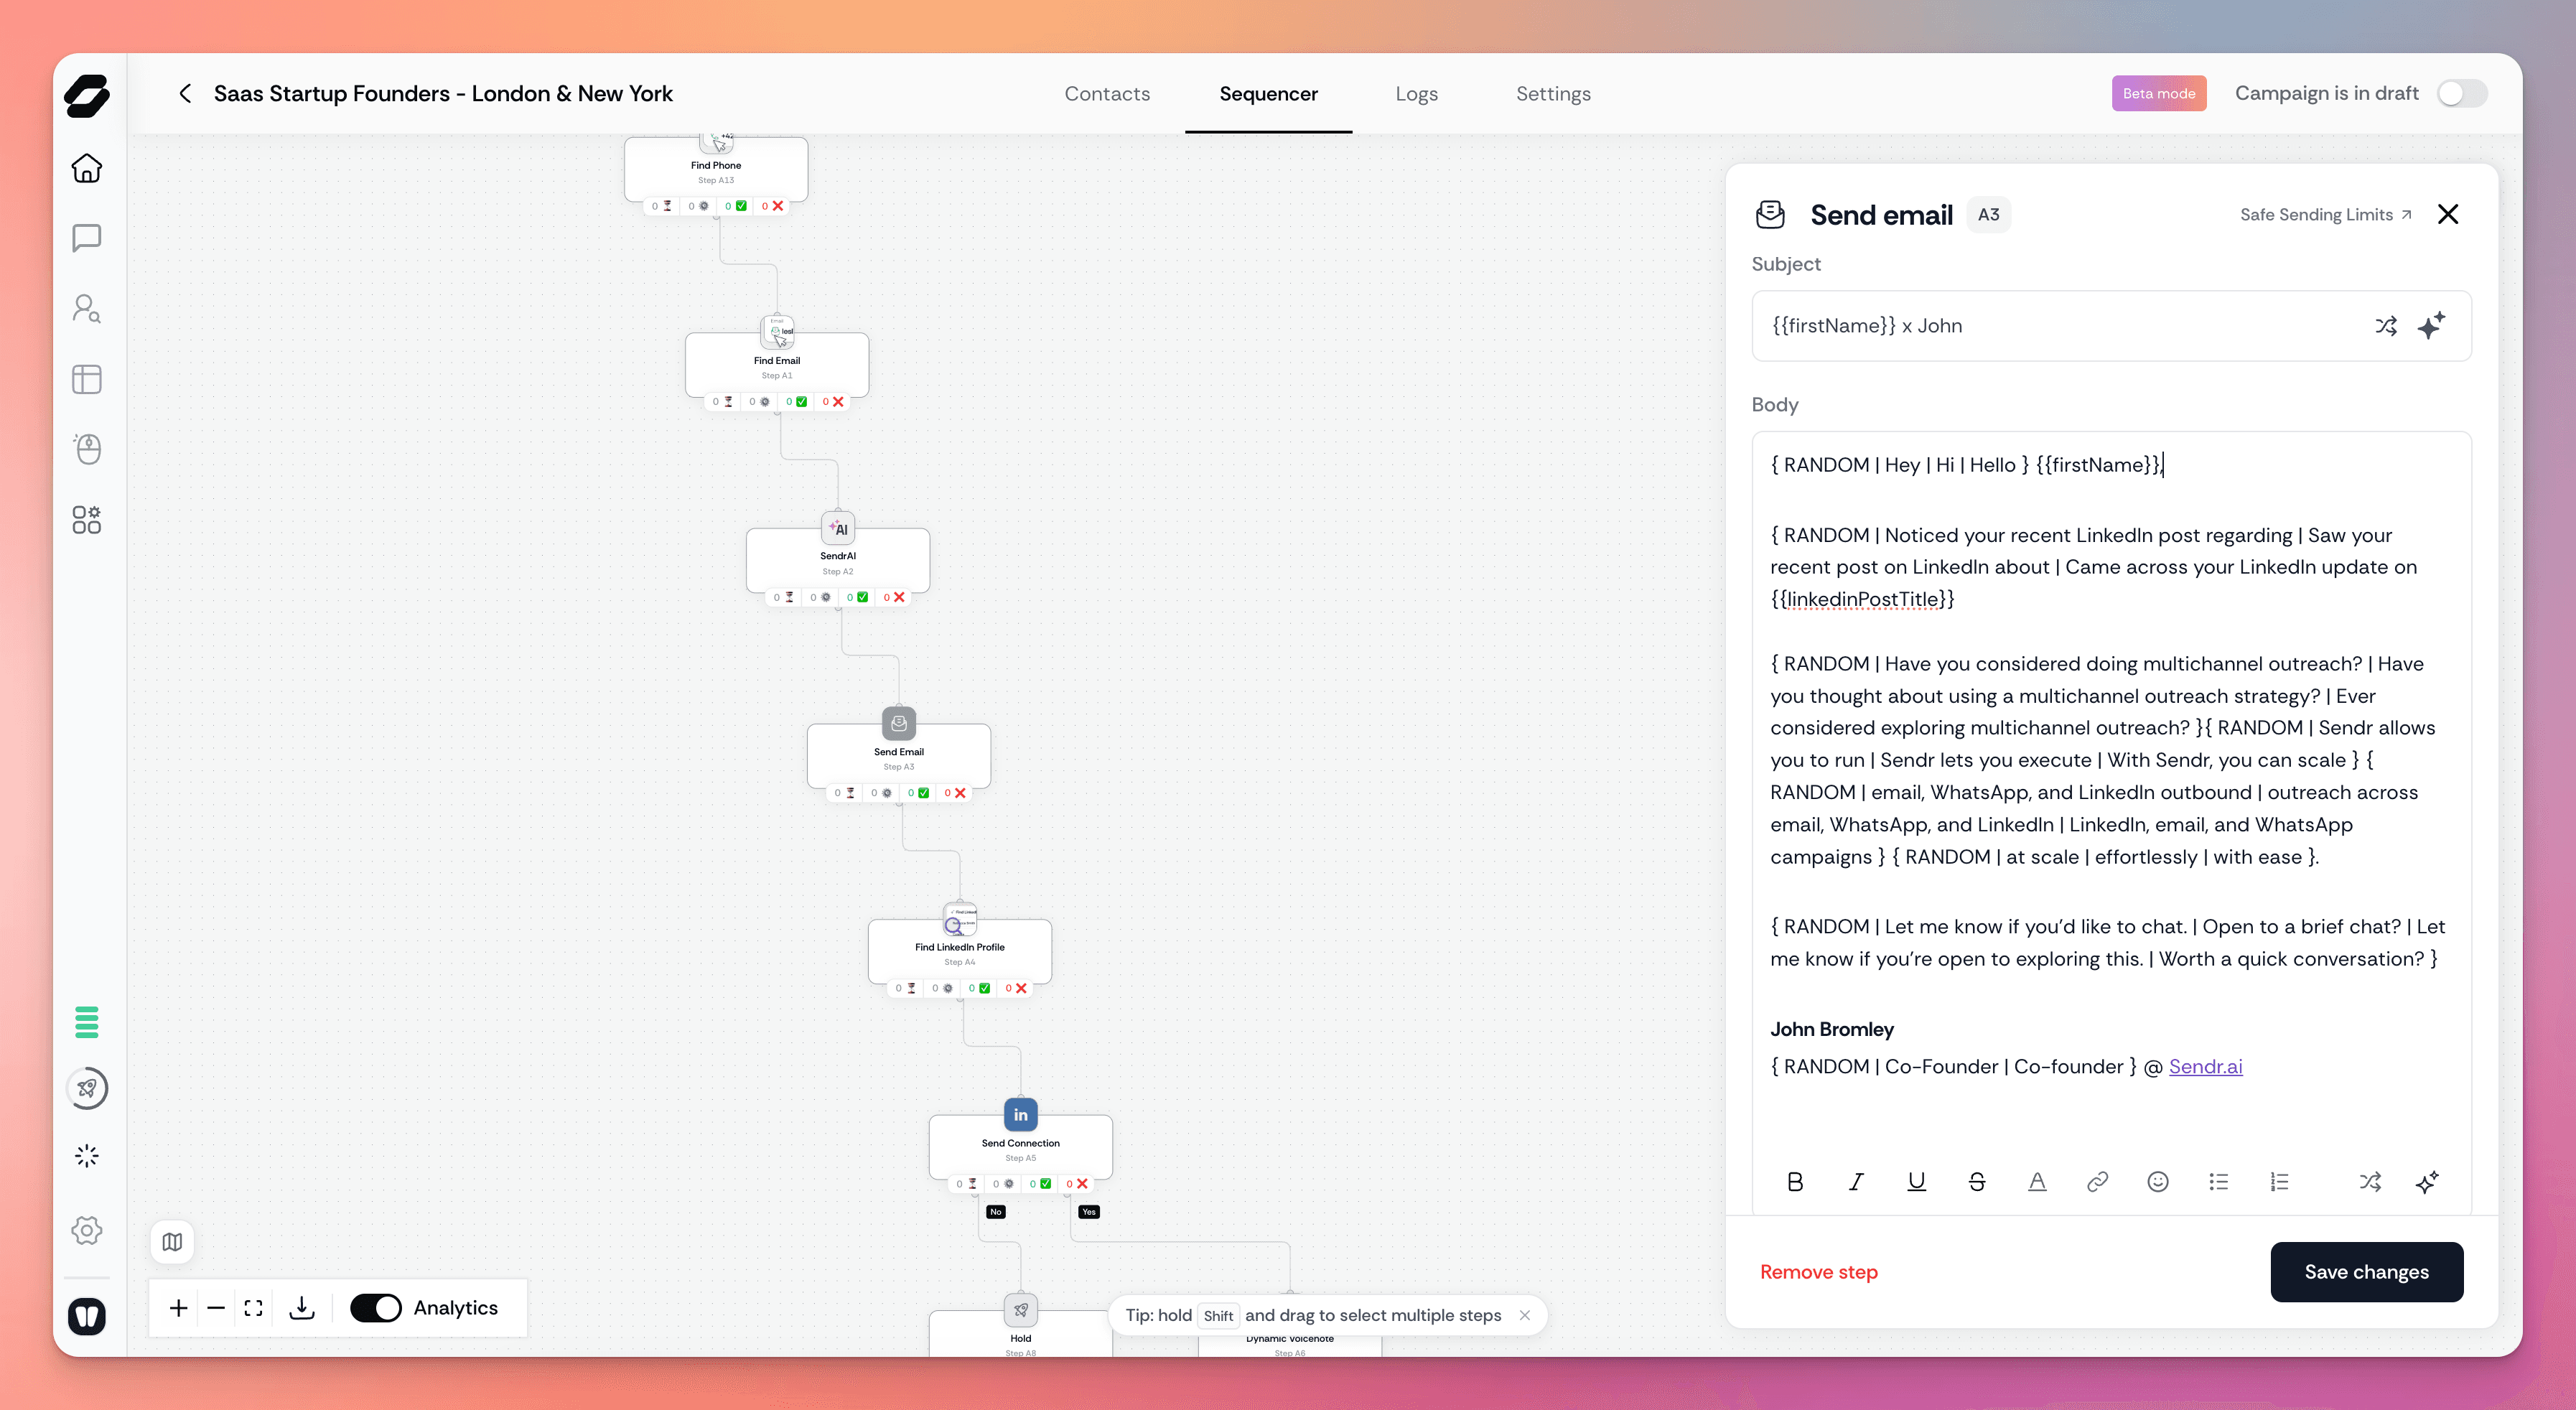2576x1410 pixels.
Task: Insert a link from the body toolbar
Action: (x=2098, y=1182)
